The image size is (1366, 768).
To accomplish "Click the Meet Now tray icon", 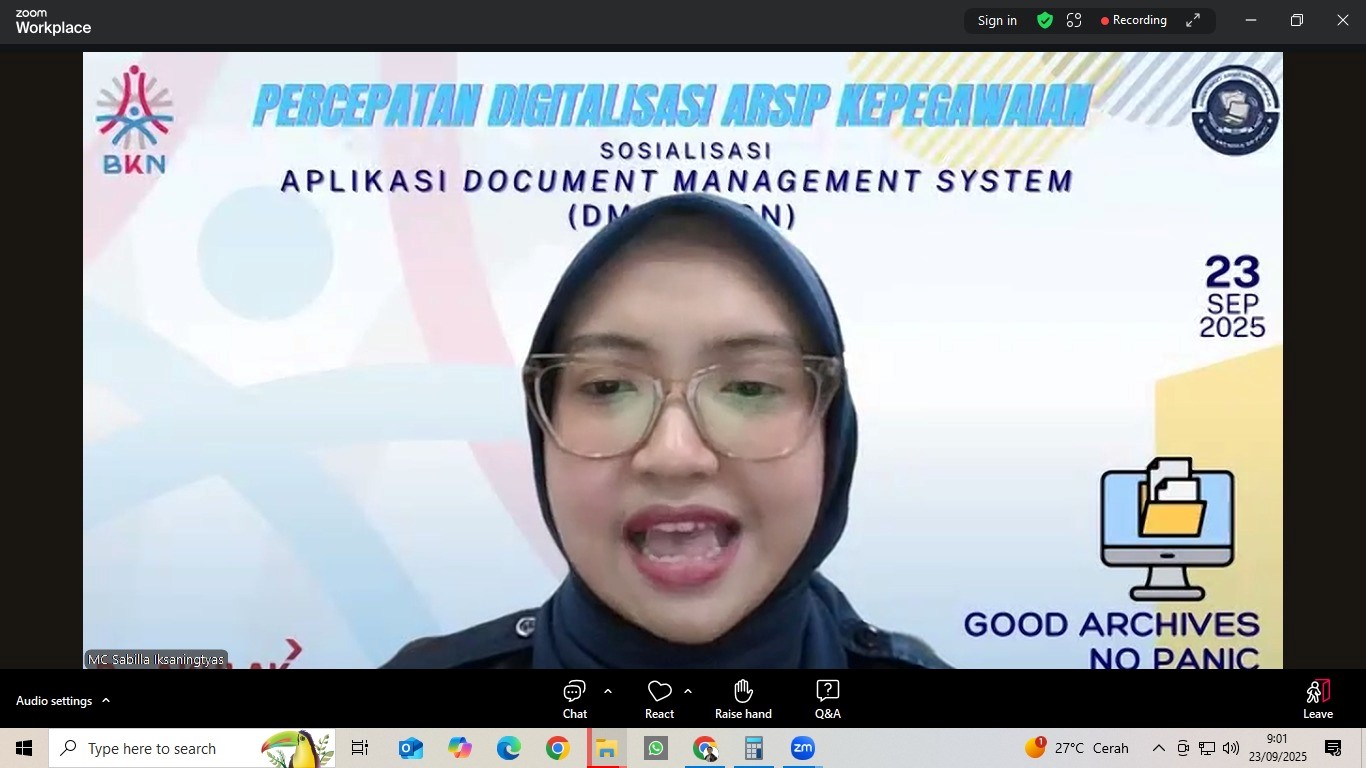I will pos(1183,748).
